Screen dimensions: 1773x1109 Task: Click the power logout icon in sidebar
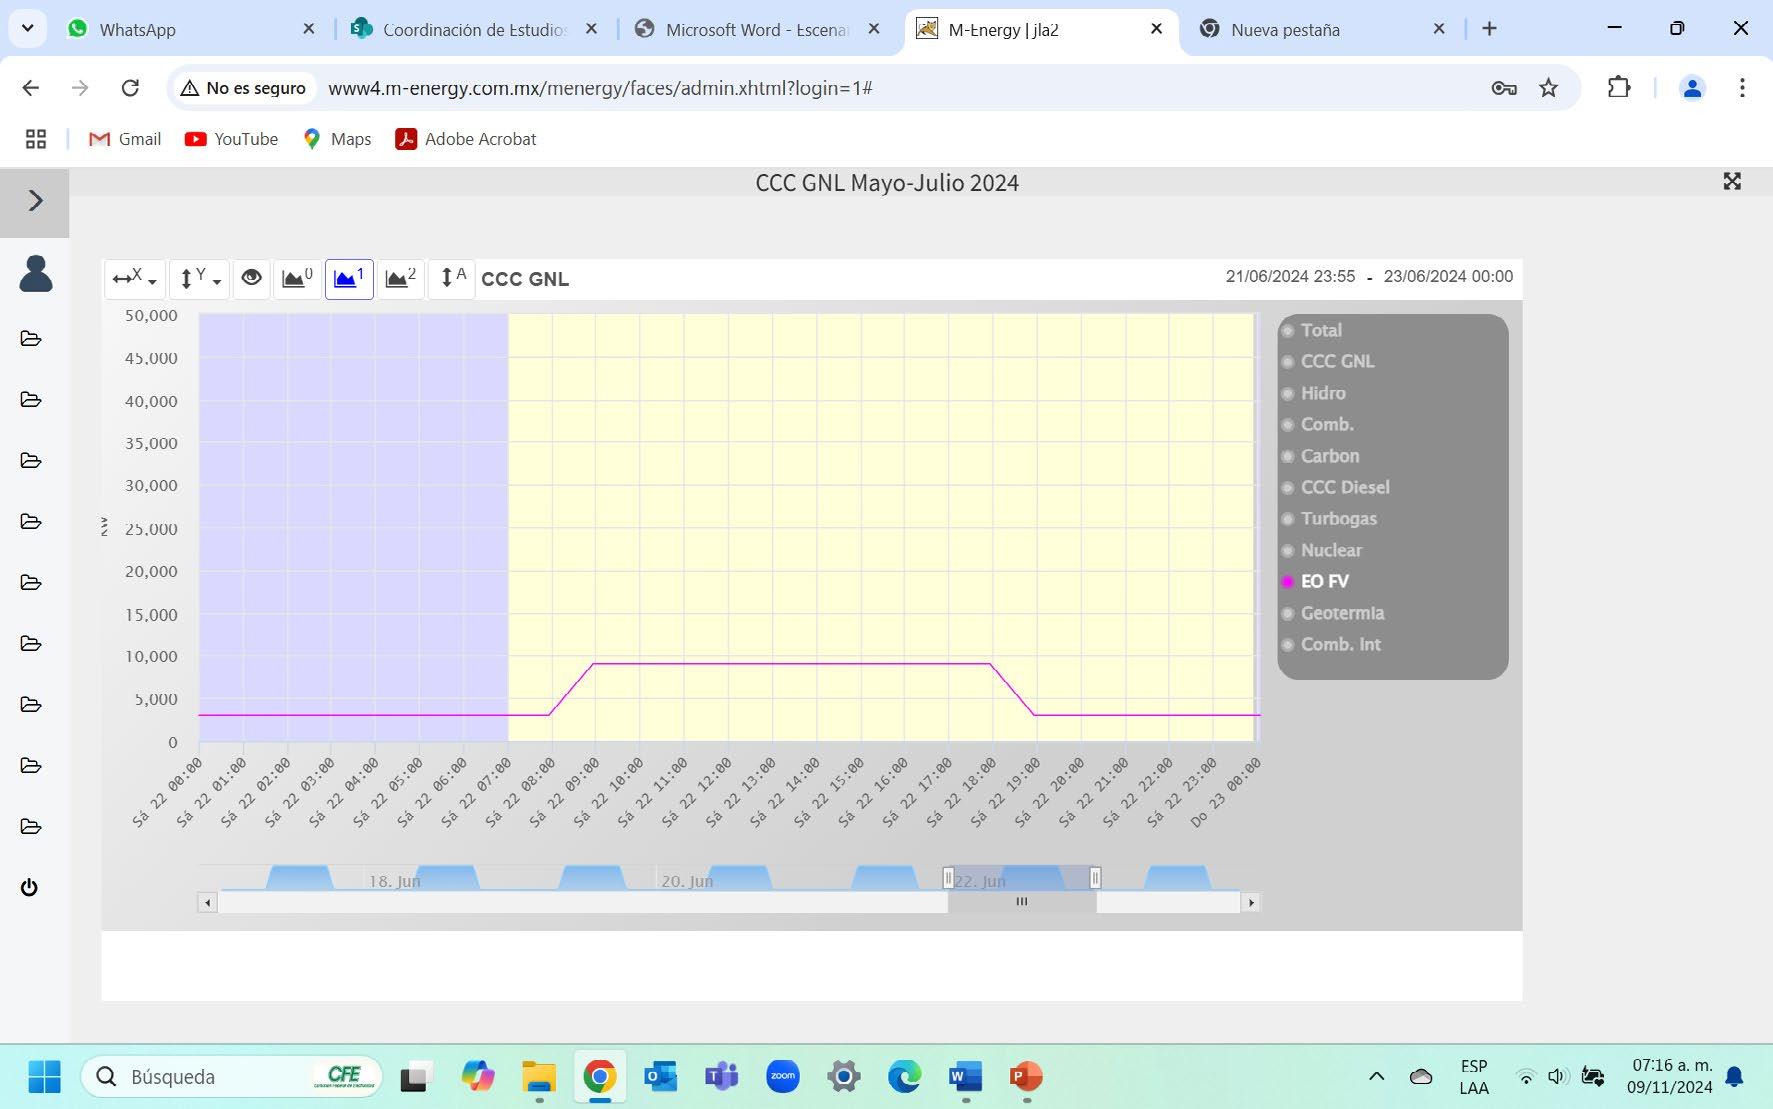tap(30, 888)
